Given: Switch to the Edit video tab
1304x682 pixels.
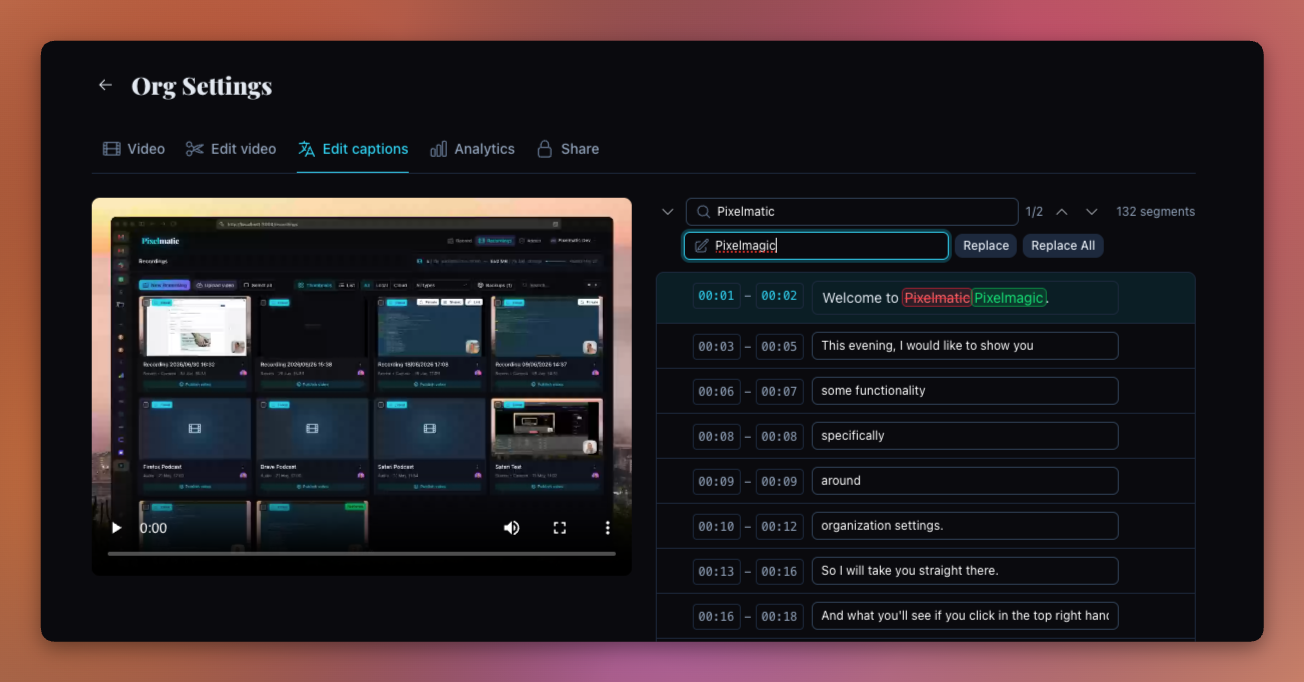Looking at the screenshot, I should coord(231,149).
